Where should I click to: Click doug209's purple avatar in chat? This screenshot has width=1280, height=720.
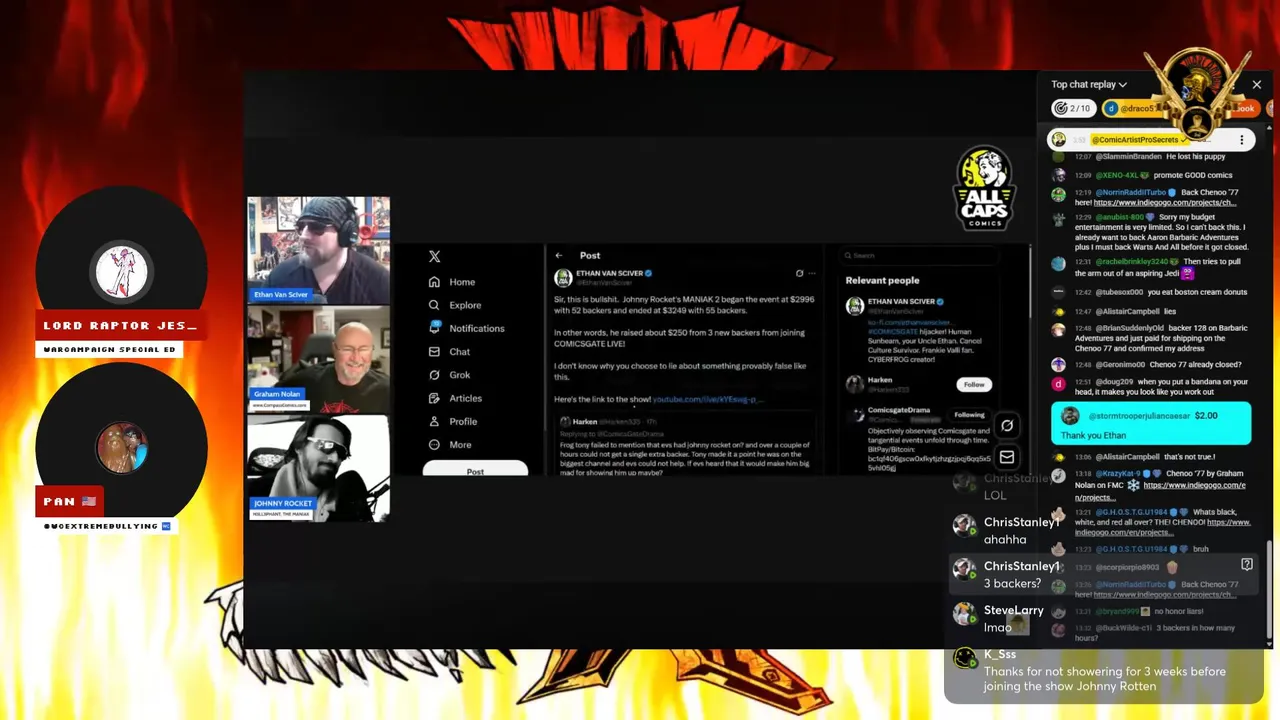point(1059,384)
